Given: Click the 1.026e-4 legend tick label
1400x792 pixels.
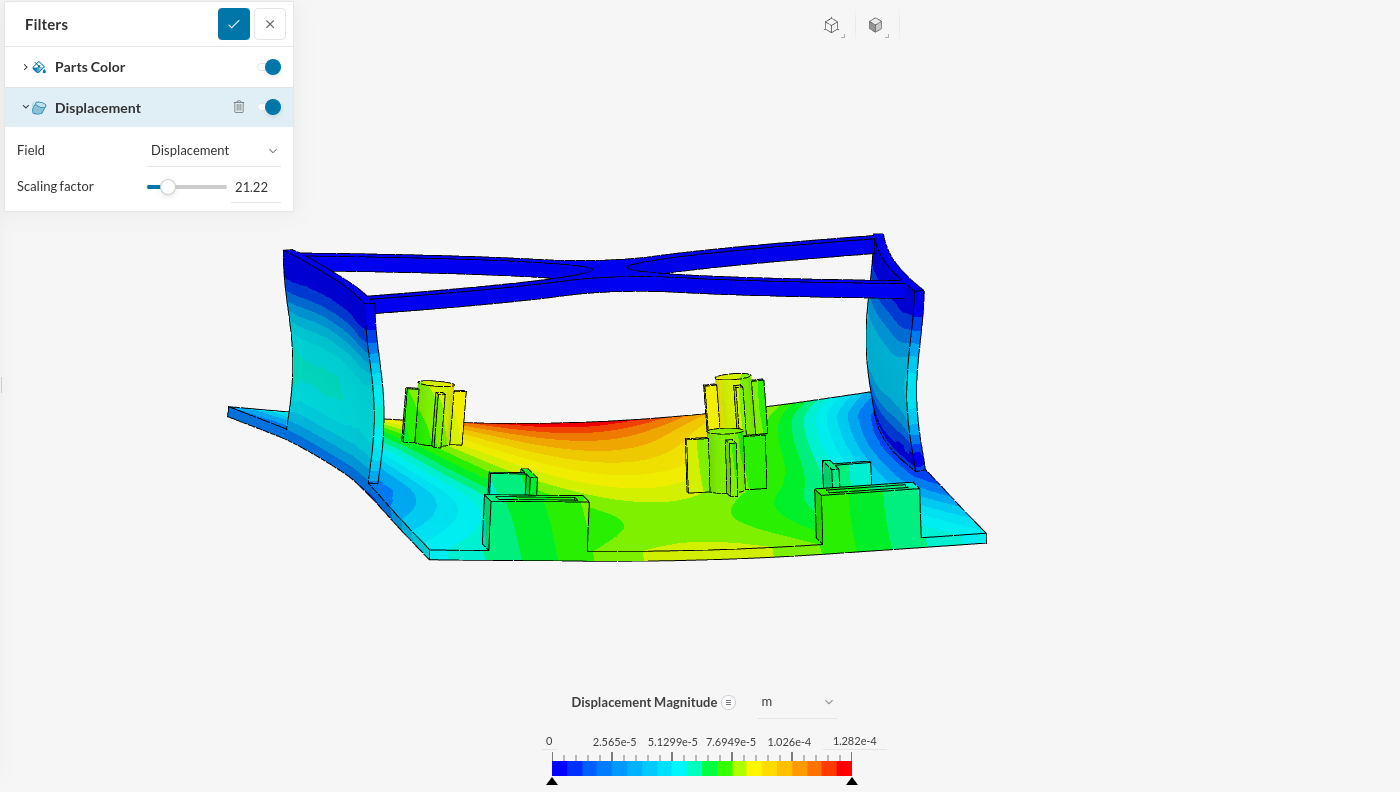Looking at the screenshot, I should [x=788, y=742].
